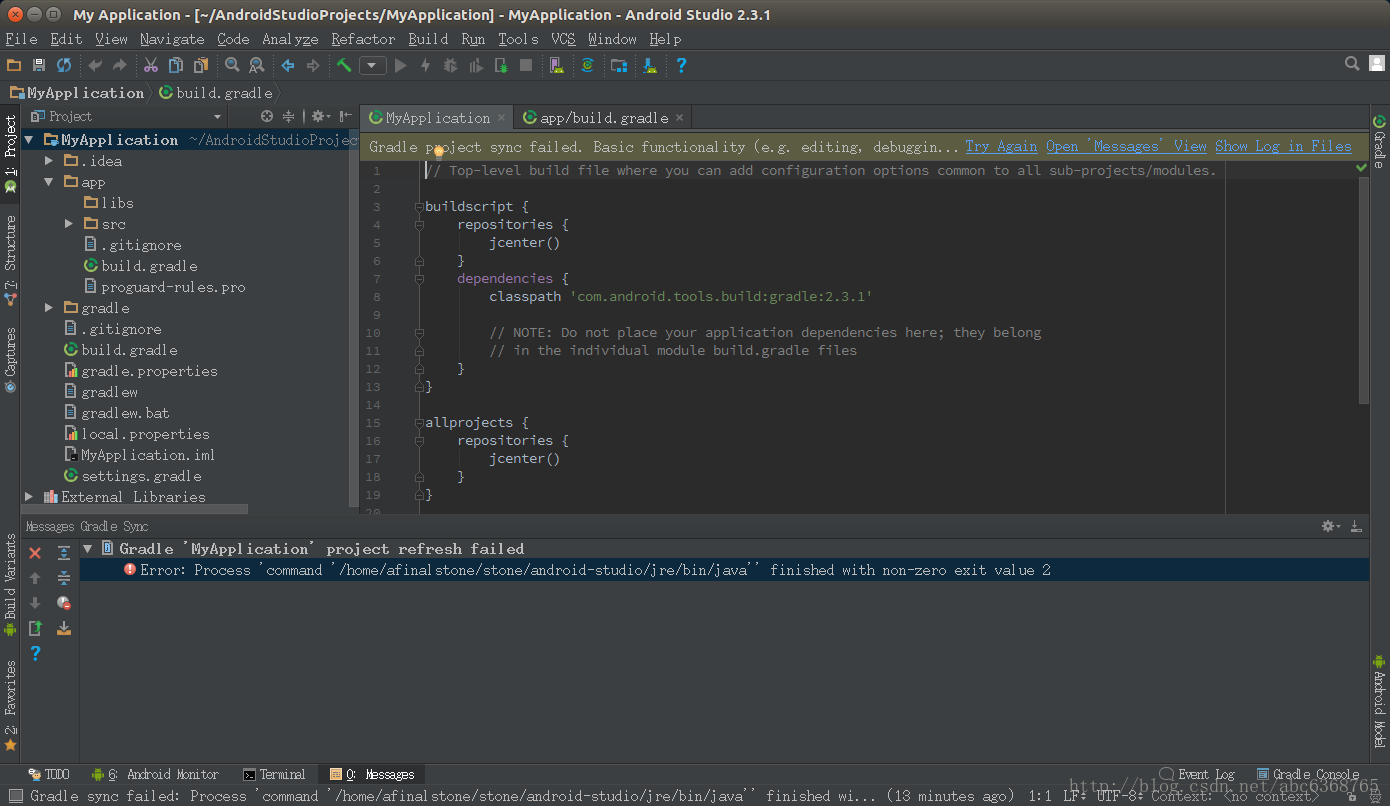Viewport: 1390px width, 806px height.
Task: Open Project panel gear settings
Action: (x=319, y=116)
